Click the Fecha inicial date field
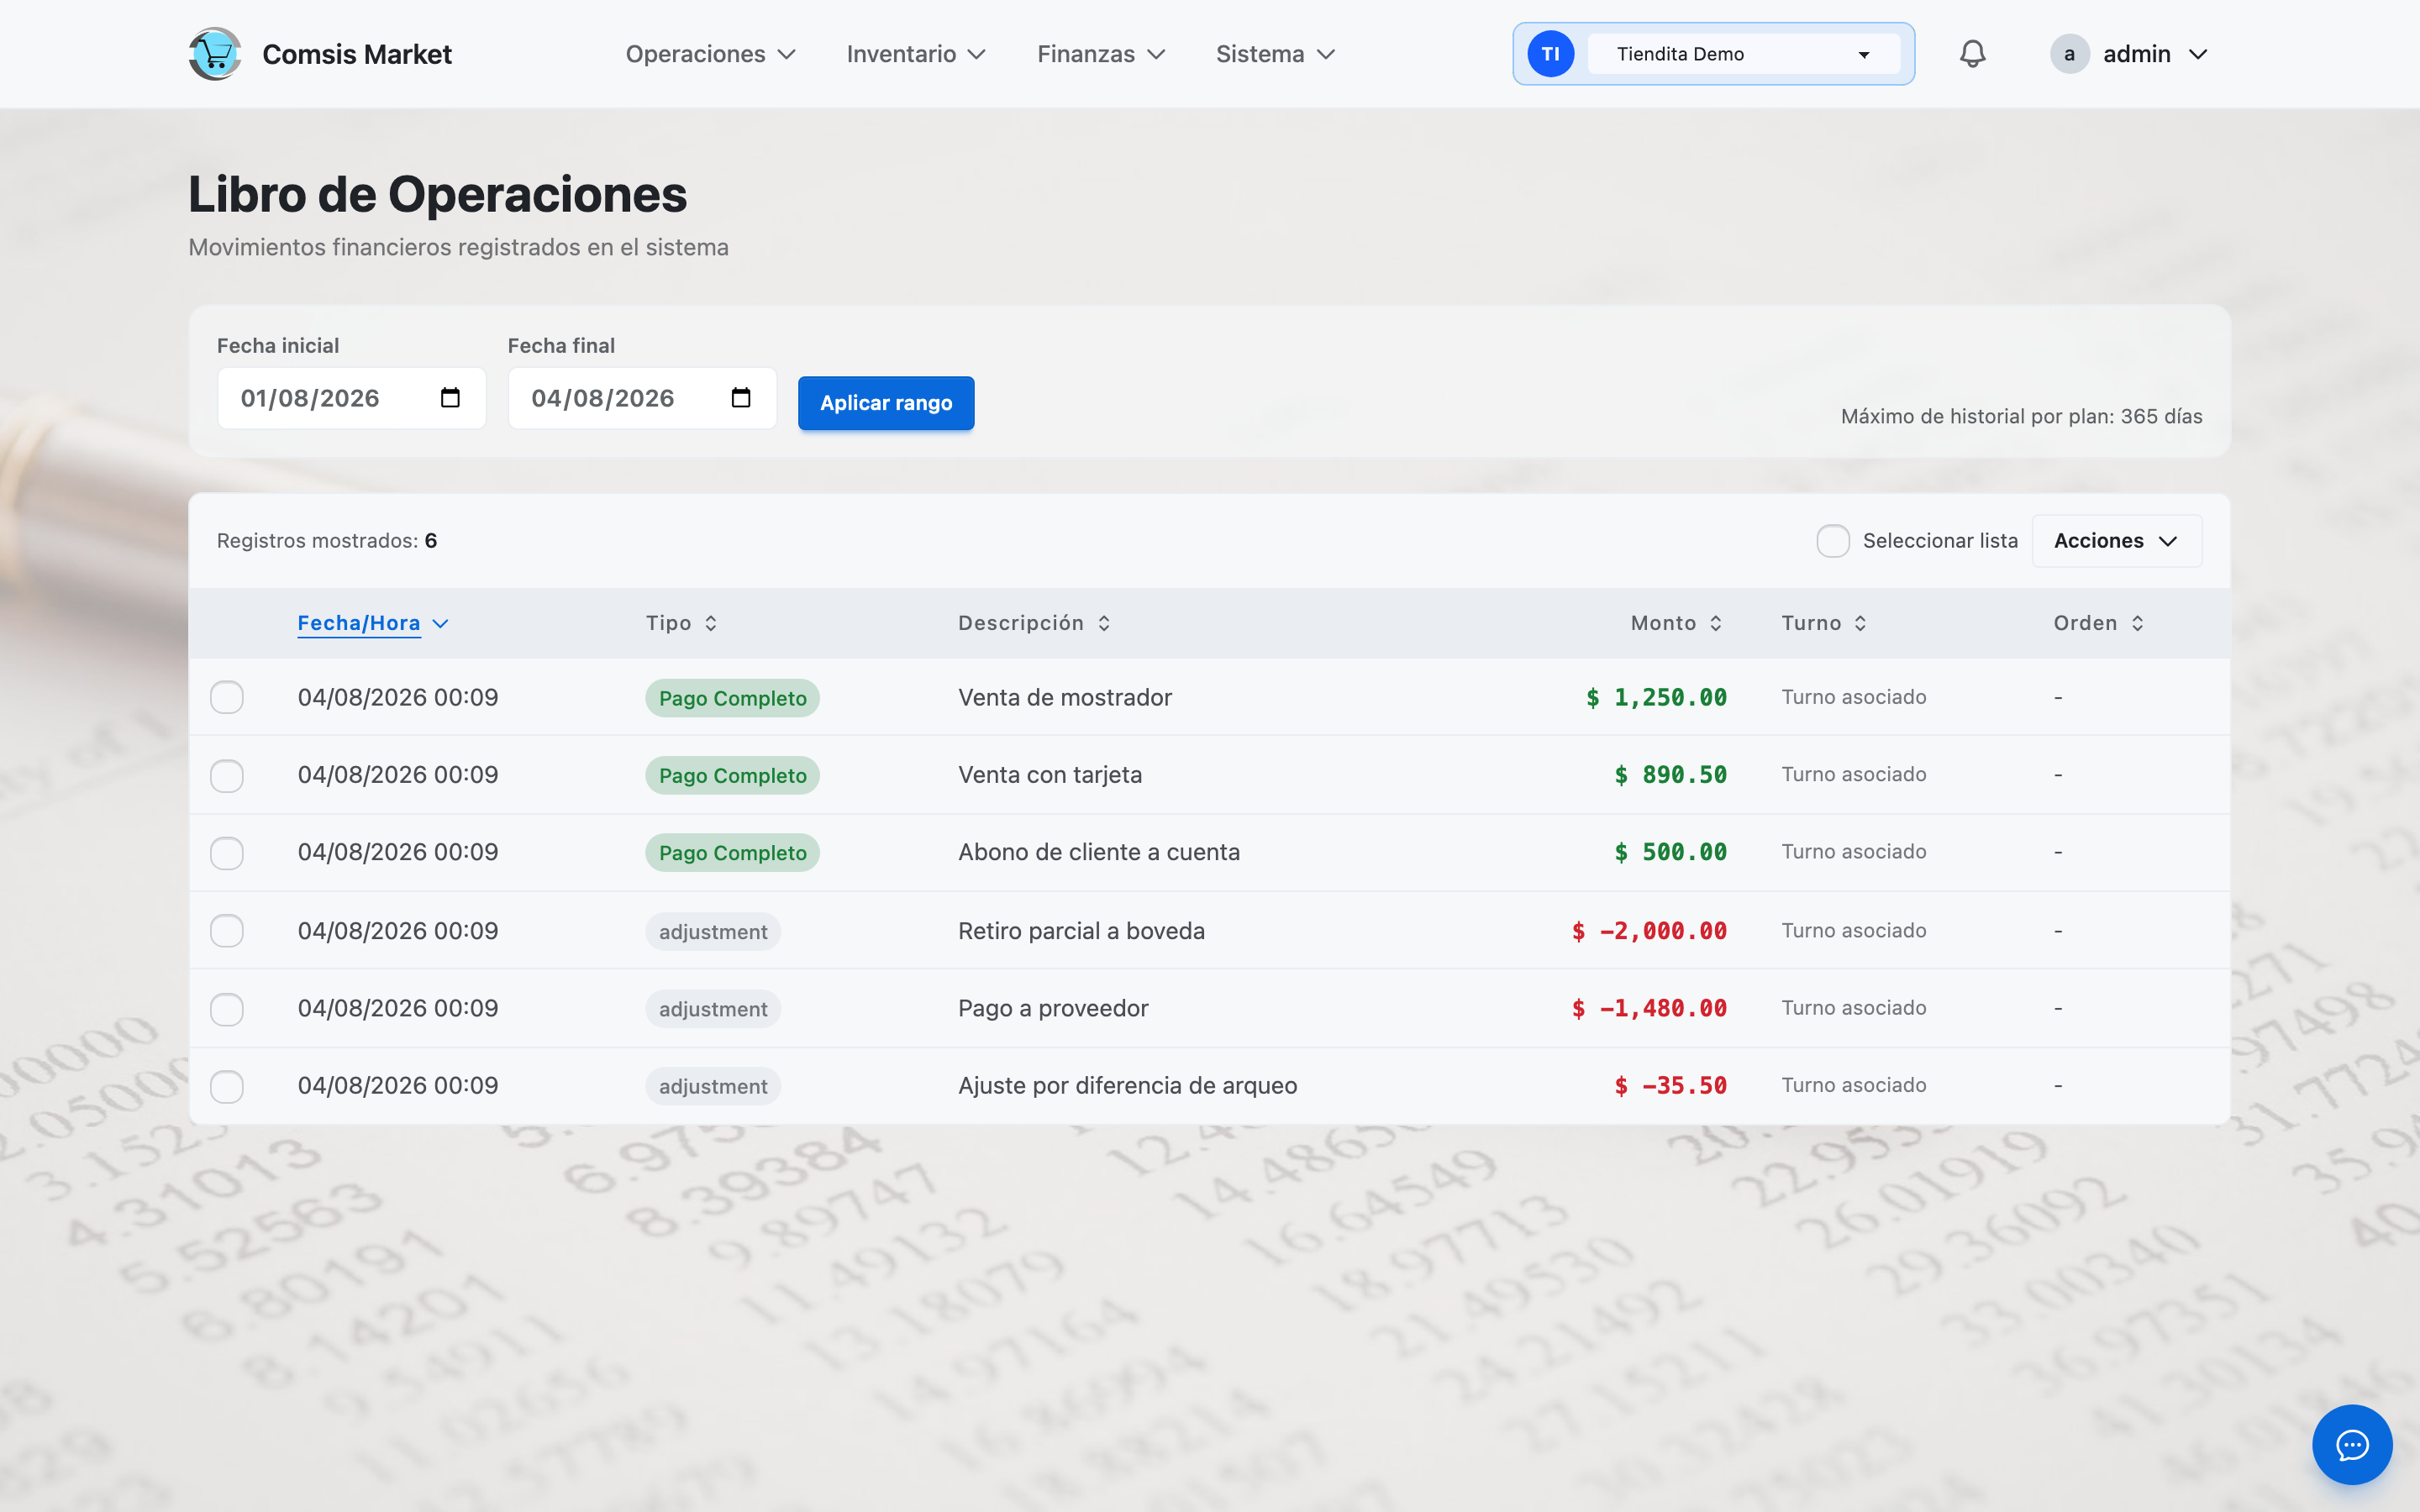The image size is (2420, 1512). pos(352,398)
